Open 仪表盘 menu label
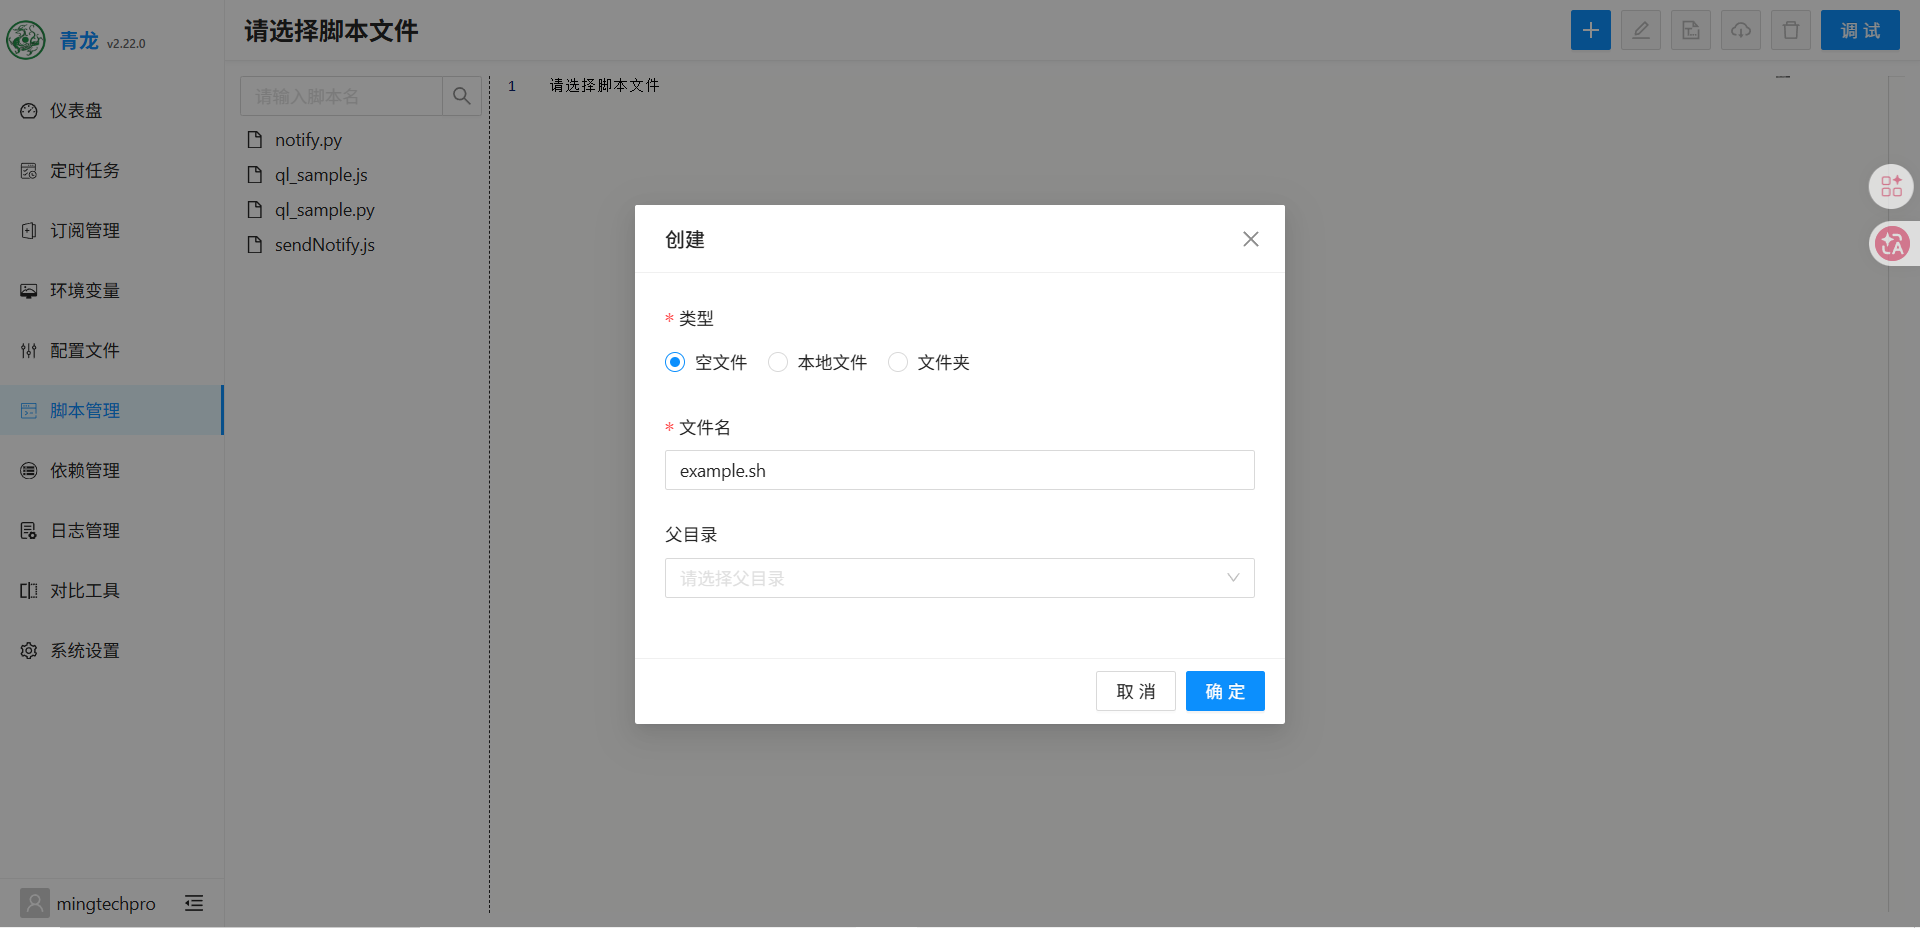 click(77, 111)
